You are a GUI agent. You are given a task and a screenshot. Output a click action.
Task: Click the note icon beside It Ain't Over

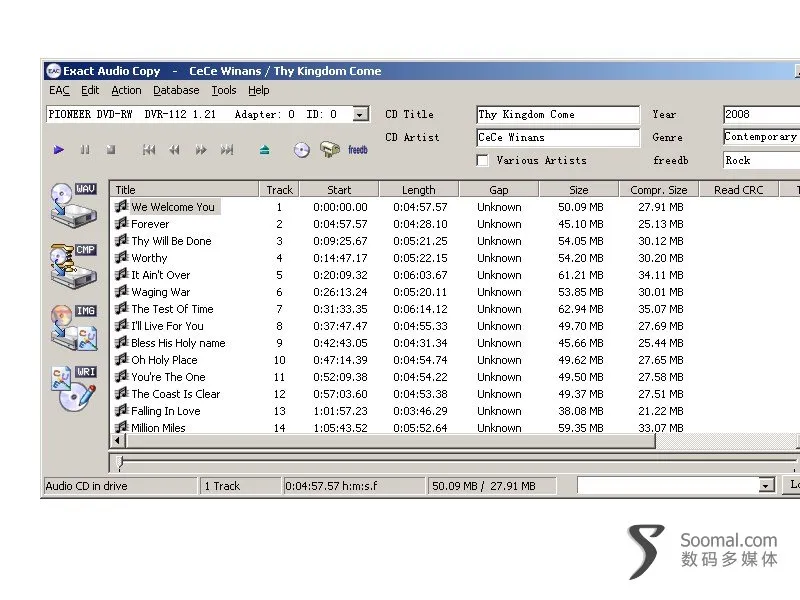(x=121, y=274)
